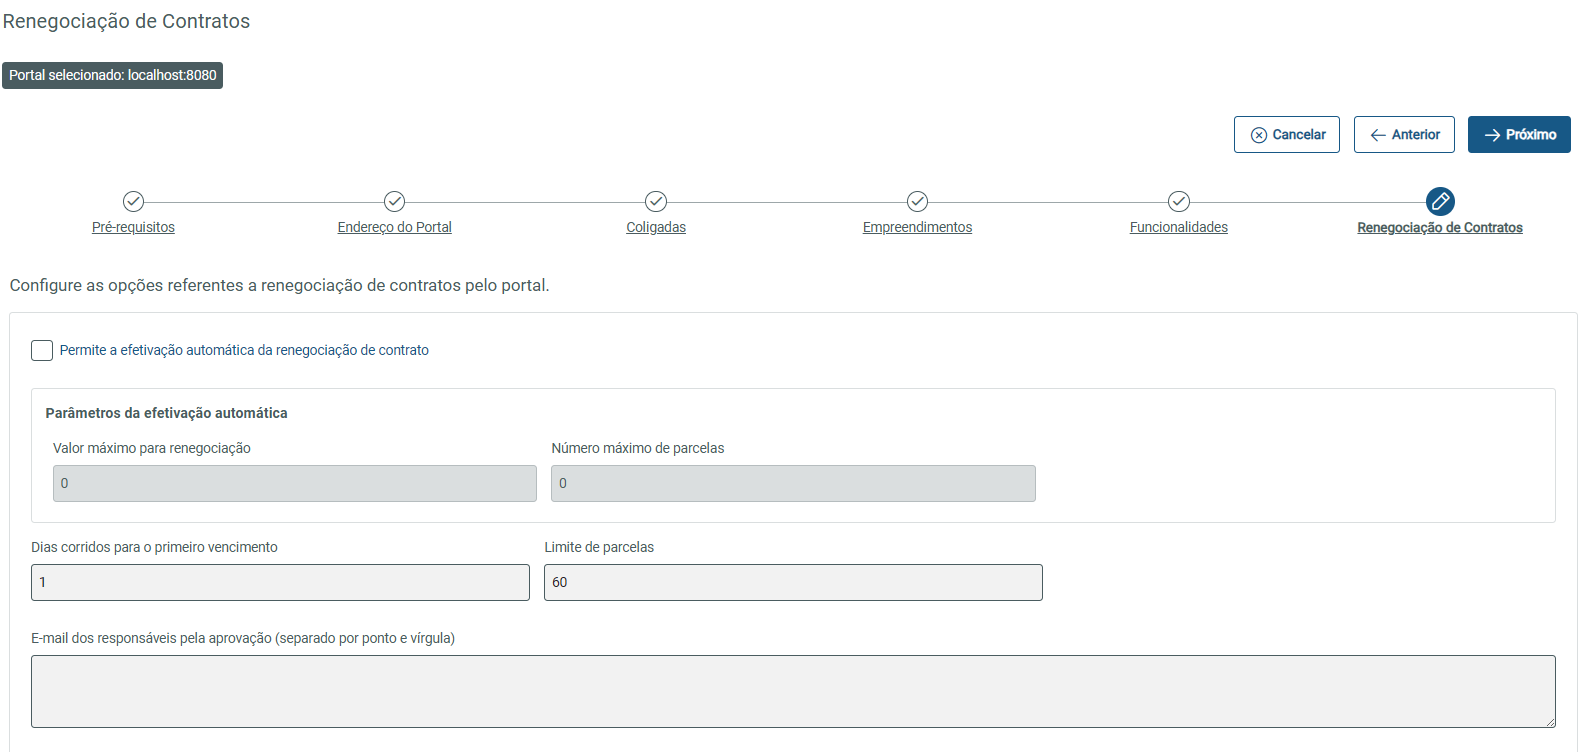Enable automatic contract renegotiation checkbox
Screen dimensions: 1584x752
click(42, 350)
